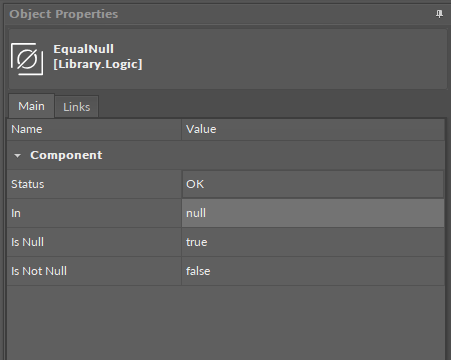The width and height of the screenshot is (451, 360).
Task: Click the Component group label
Action: pyautogui.click(x=66, y=155)
